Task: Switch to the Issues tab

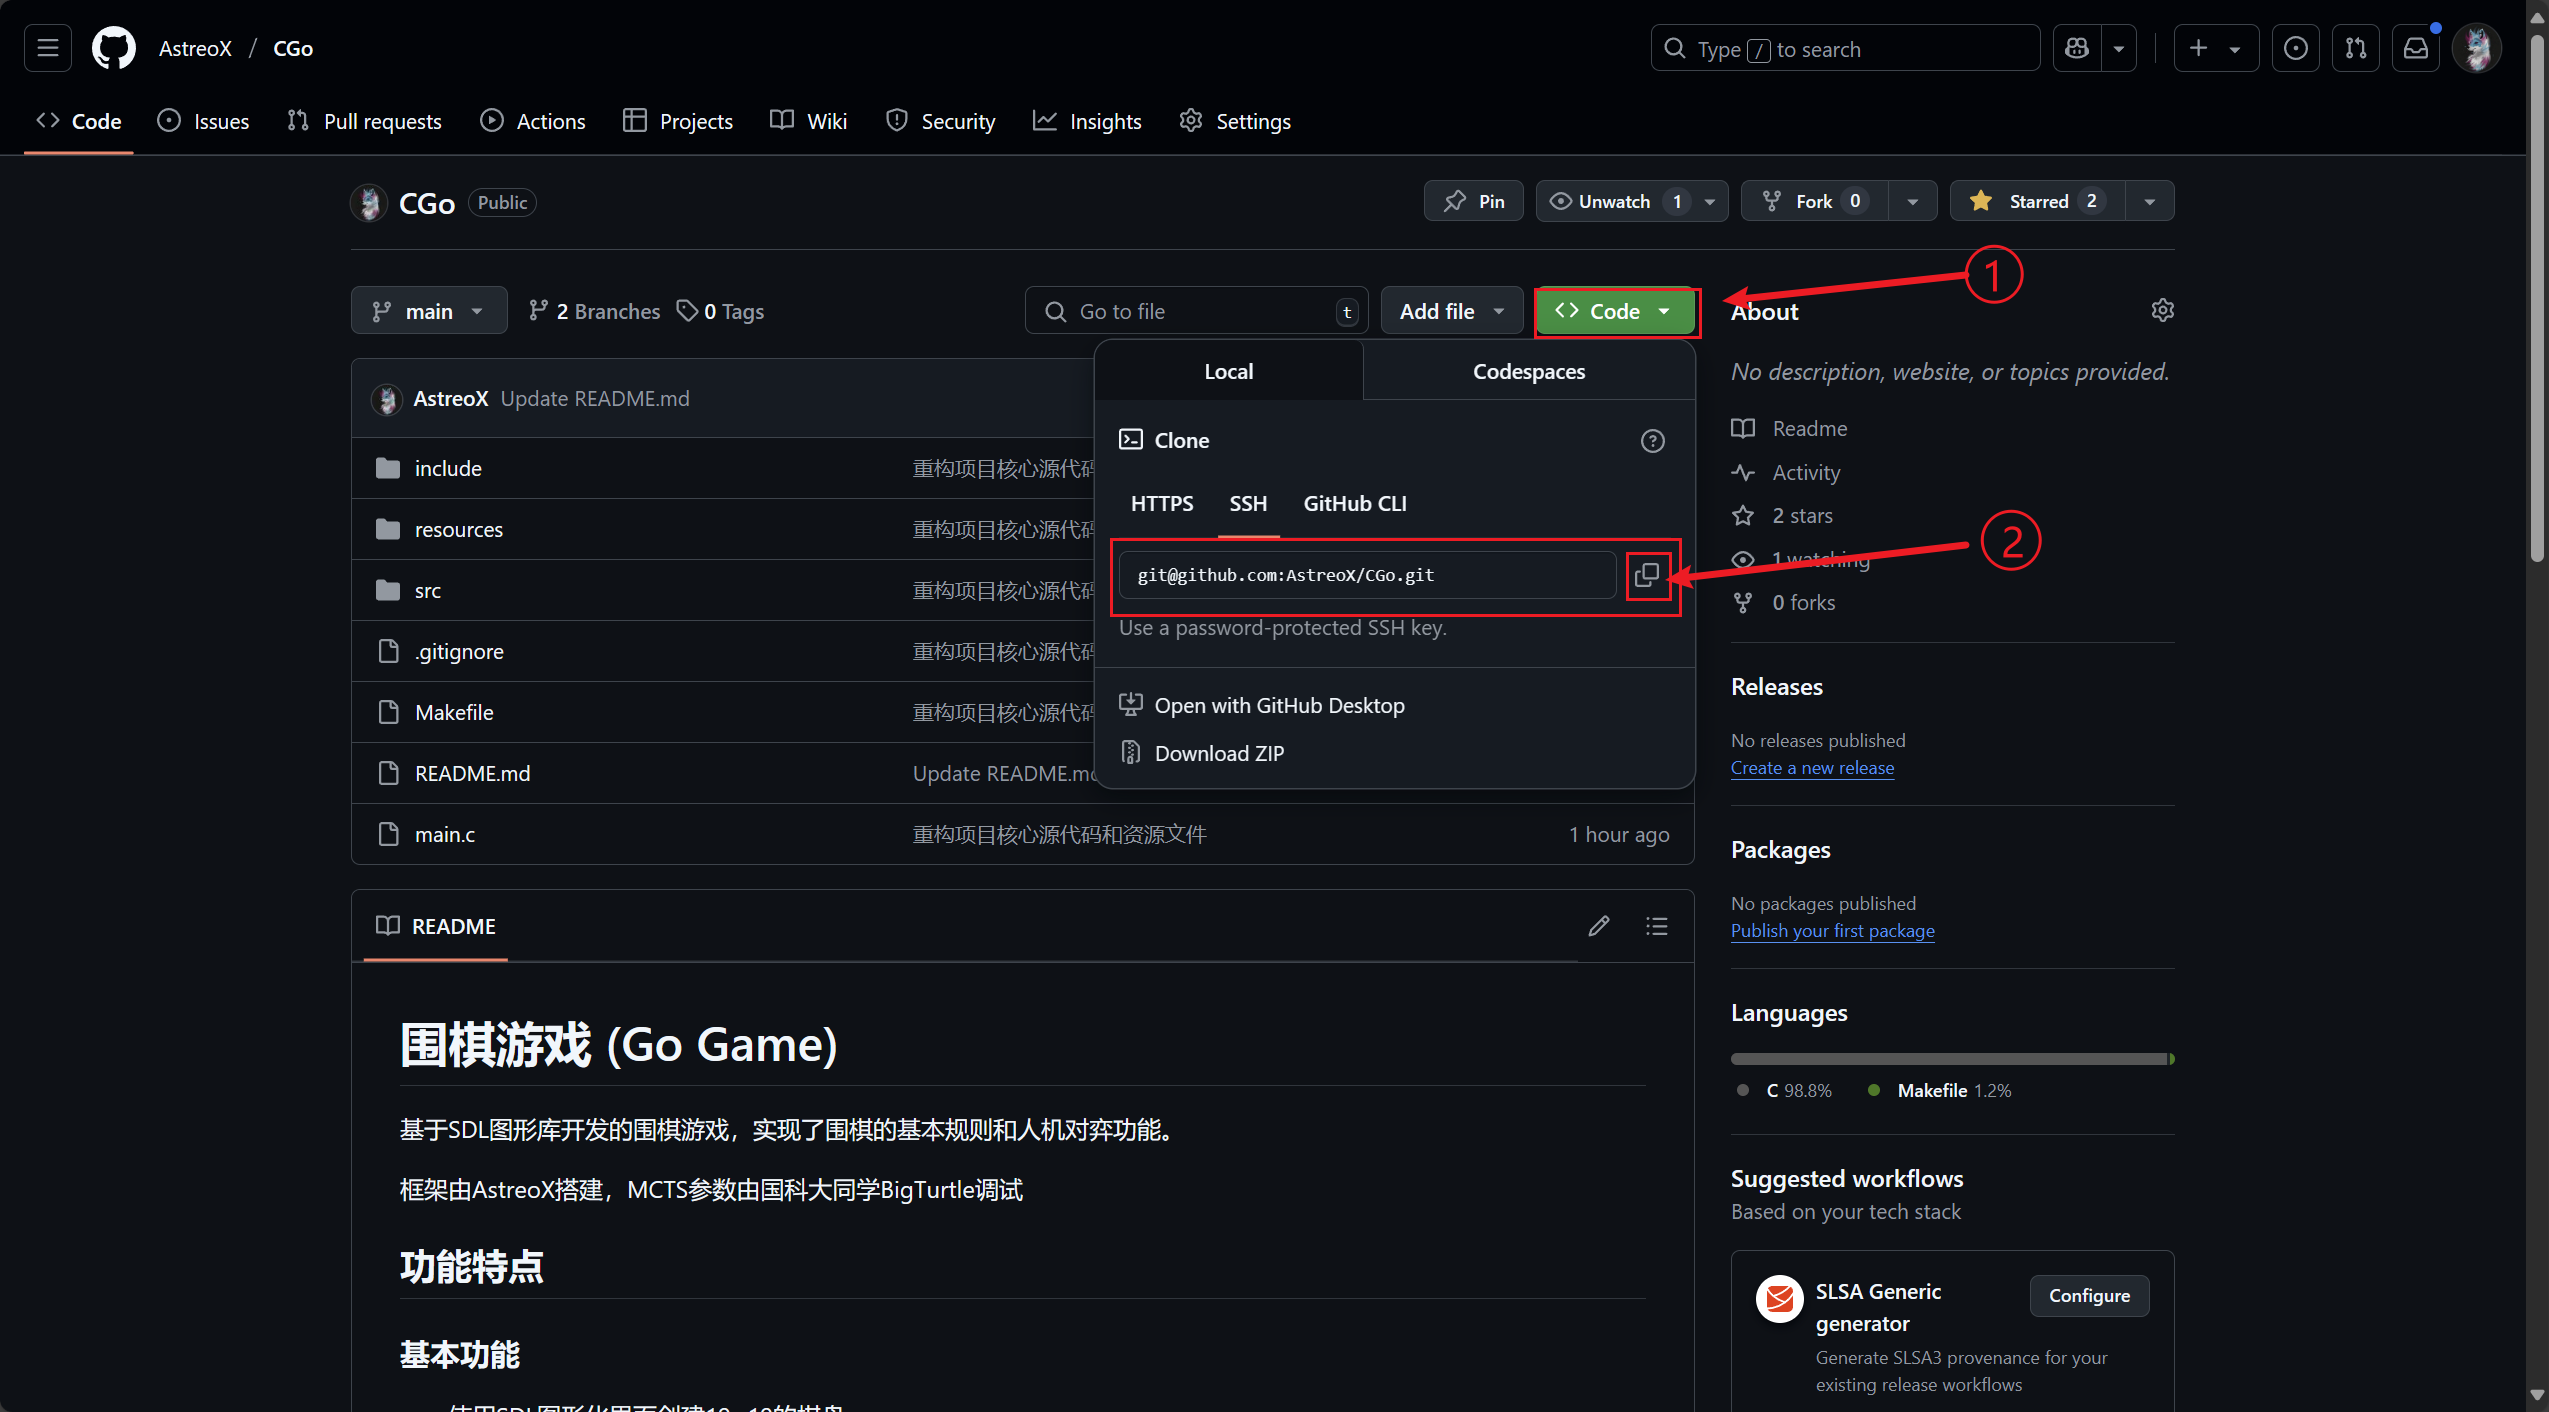Action: point(203,121)
